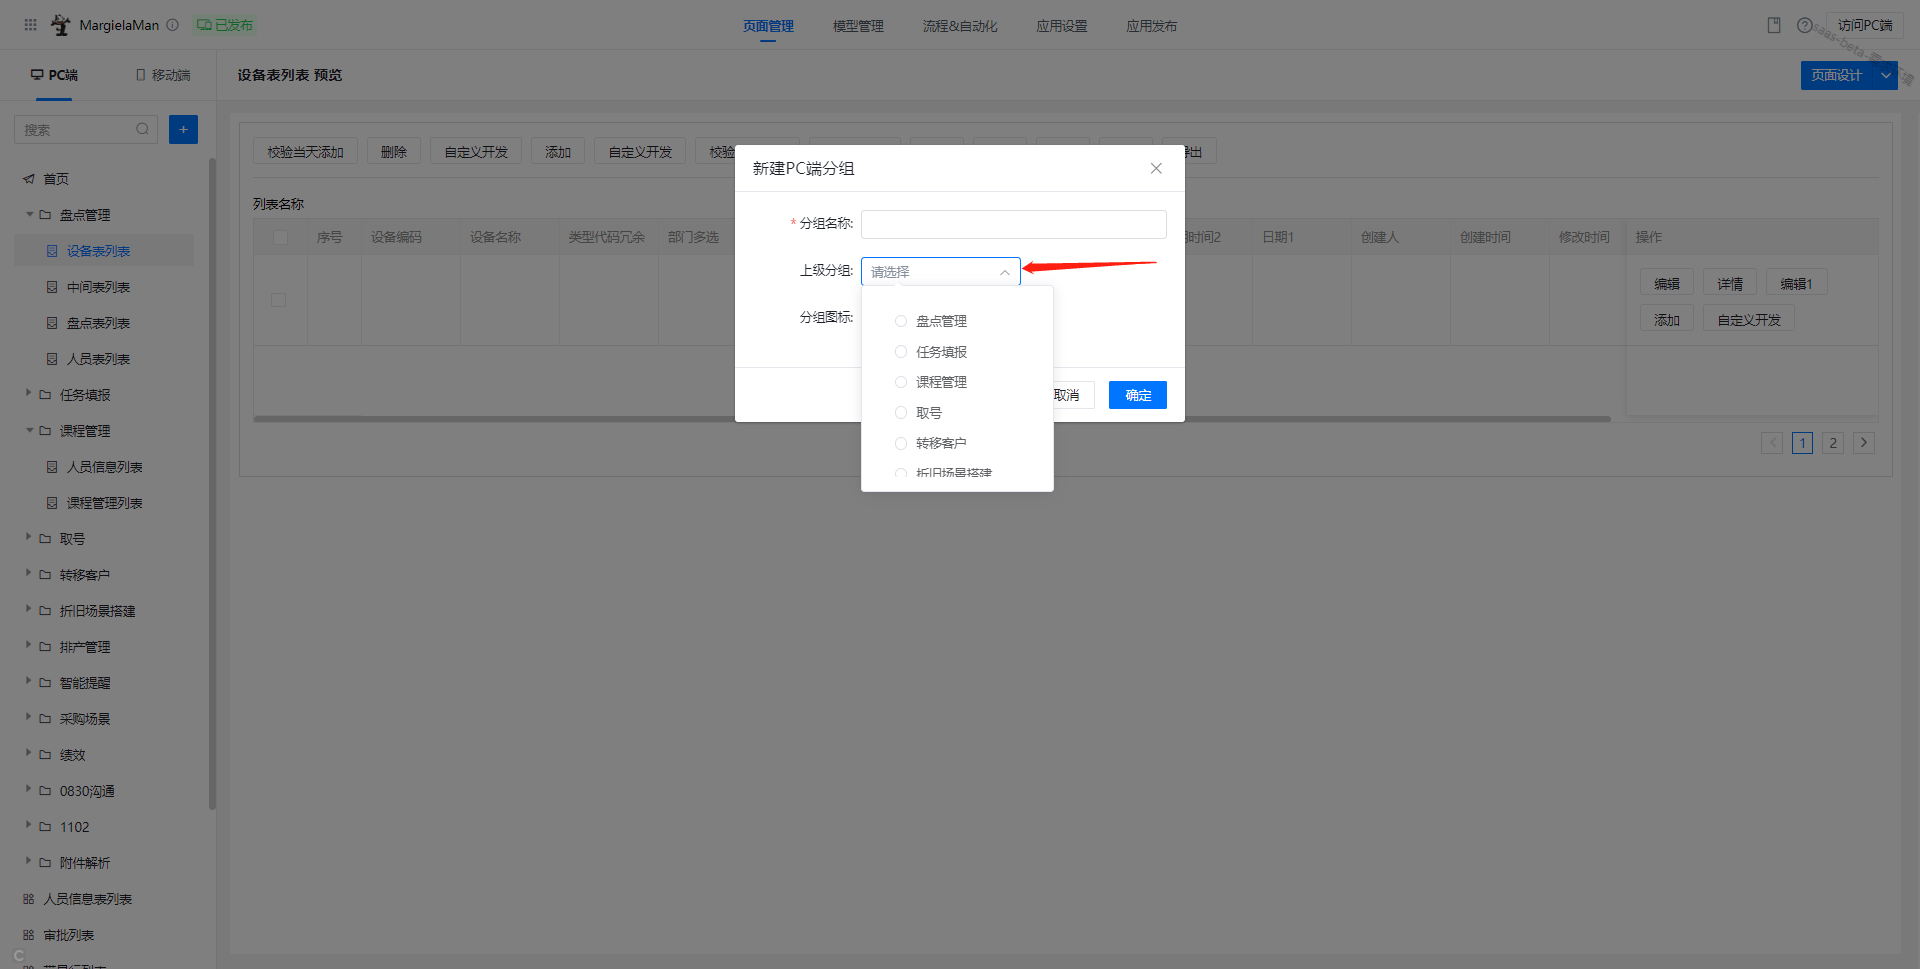Toggle the table header select-all checkbox
This screenshot has width=1920, height=969.
[280, 237]
